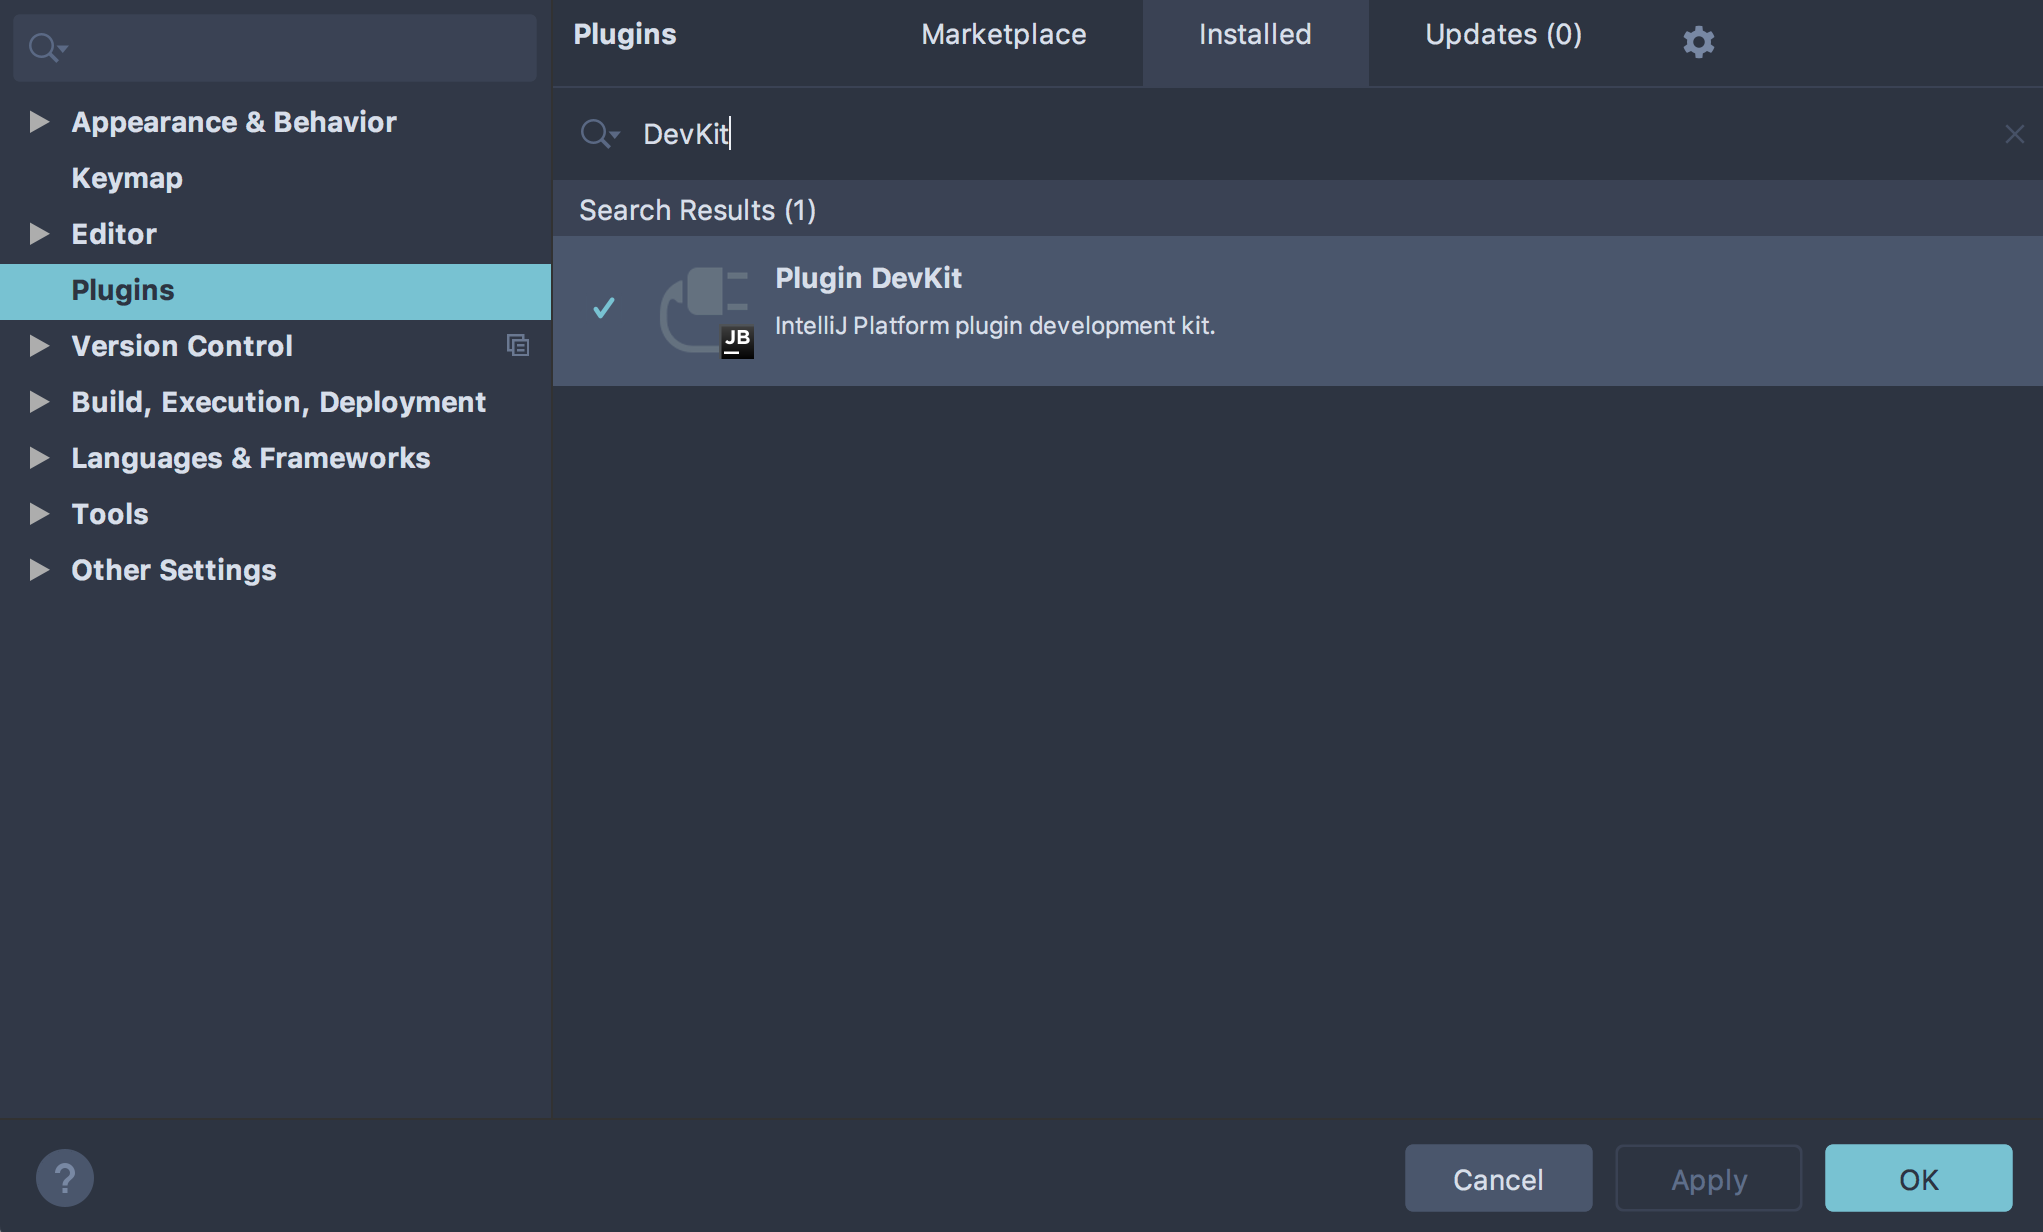2043x1232 pixels.
Task: Open Appearance & Behavior settings
Action: (x=234, y=122)
